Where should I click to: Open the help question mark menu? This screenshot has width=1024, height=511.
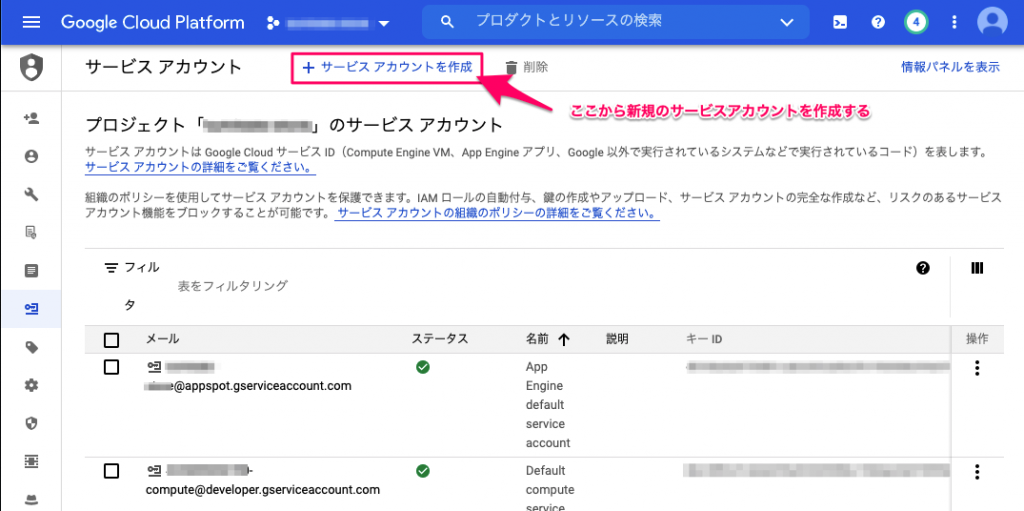pyautogui.click(x=878, y=23)
